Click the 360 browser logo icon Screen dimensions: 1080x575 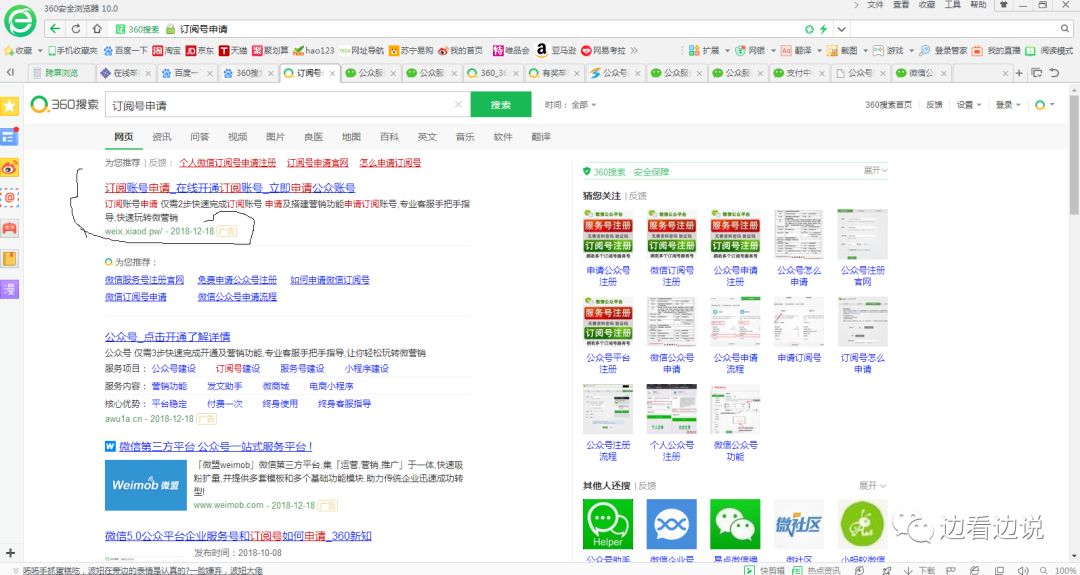pyautogui.click(x=20, y=21)
